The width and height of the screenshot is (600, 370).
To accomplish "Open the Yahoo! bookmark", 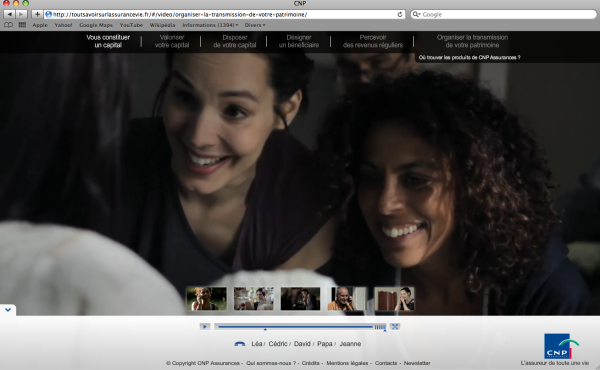I will click(63, 25).
